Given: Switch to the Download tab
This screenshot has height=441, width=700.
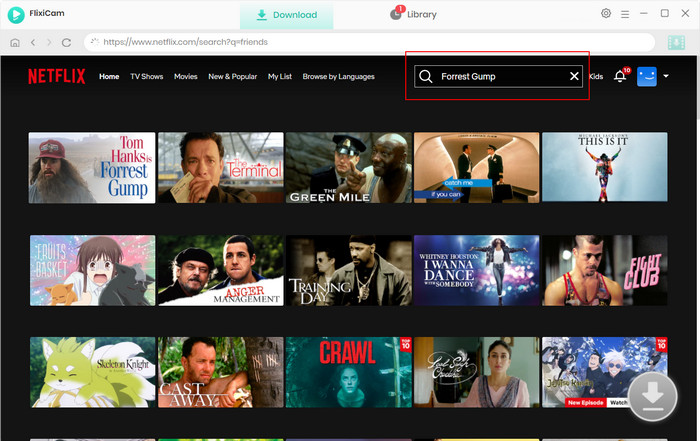Looking at the screenshot, I should [x=287, y=15].
